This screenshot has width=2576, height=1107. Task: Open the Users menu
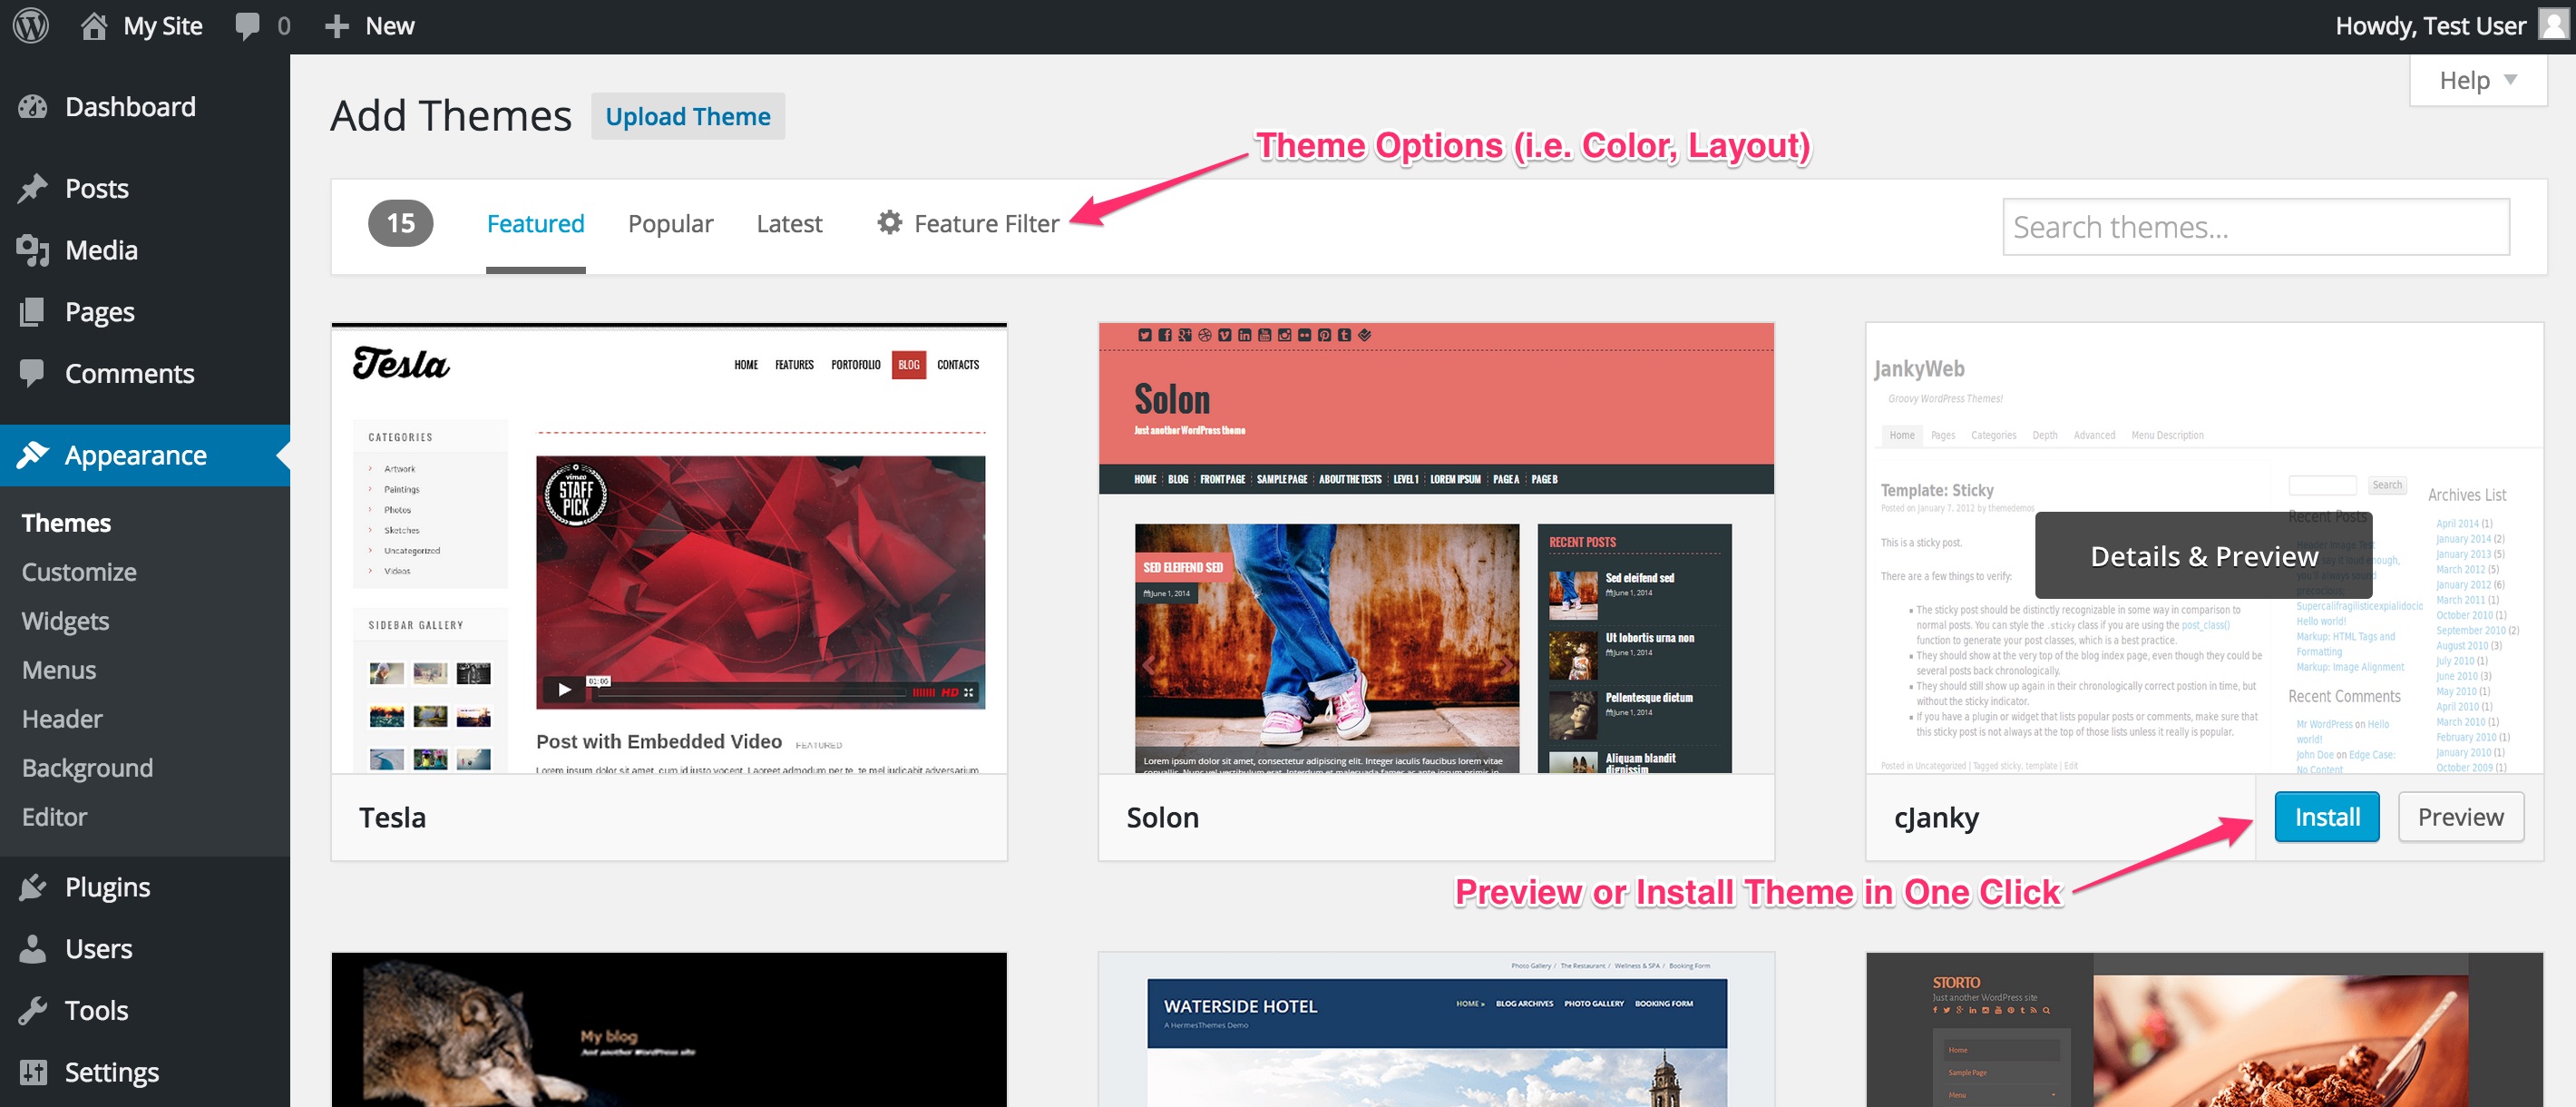[145, 948]
